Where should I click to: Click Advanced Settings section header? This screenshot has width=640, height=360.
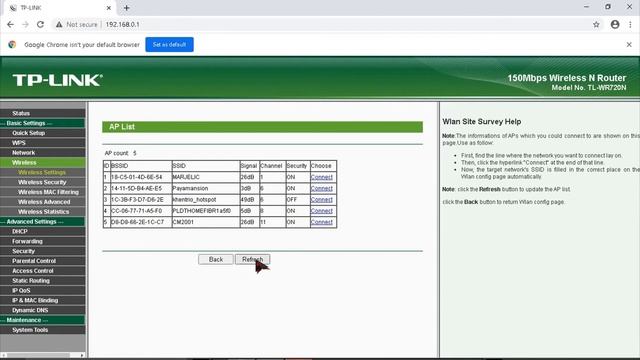(43, 221)
